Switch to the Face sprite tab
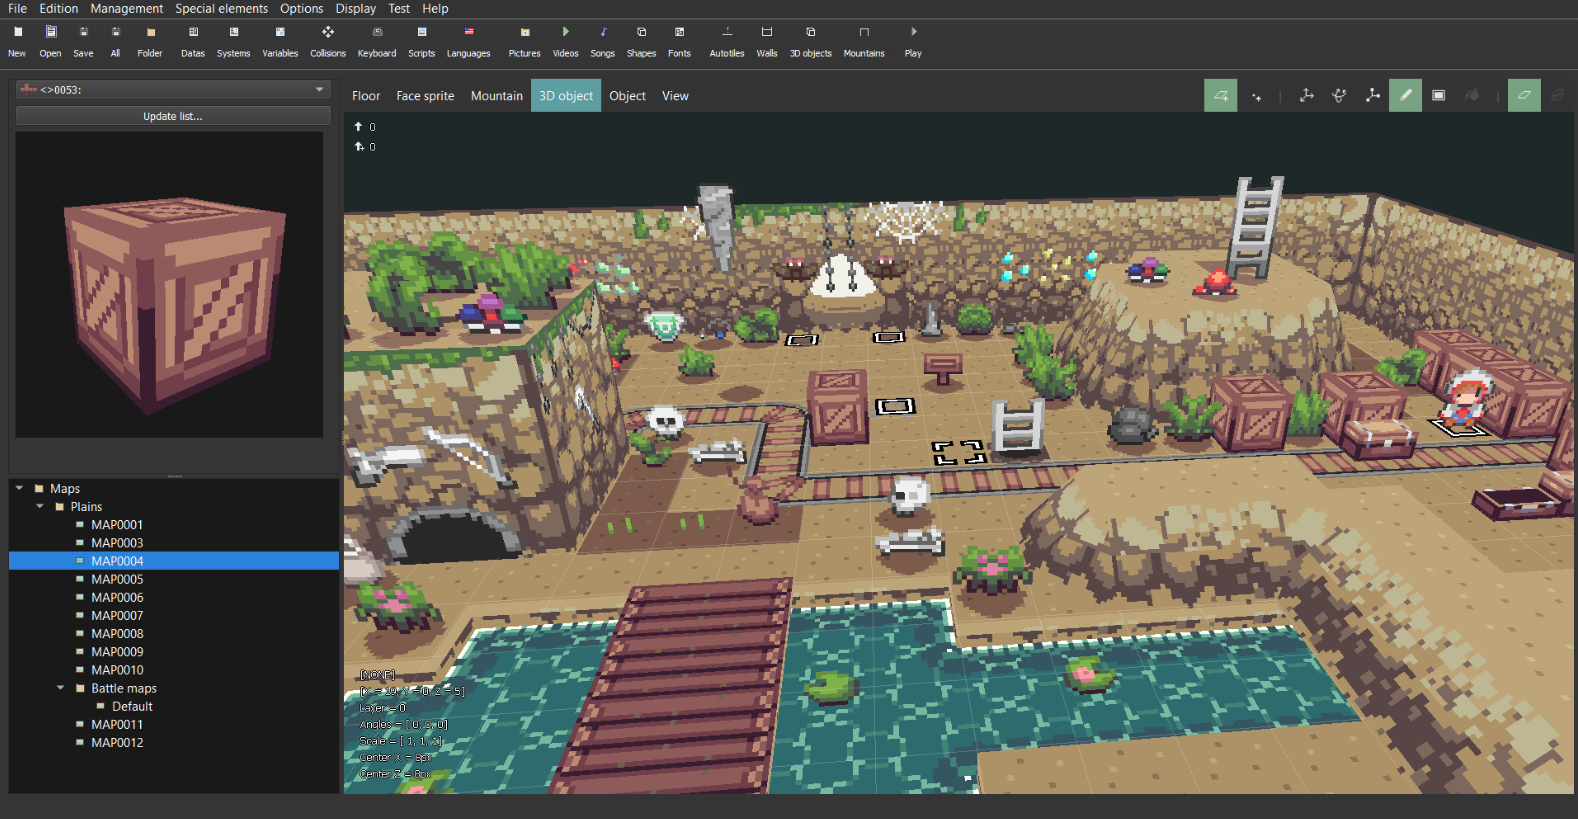 [x=425, y=96]
